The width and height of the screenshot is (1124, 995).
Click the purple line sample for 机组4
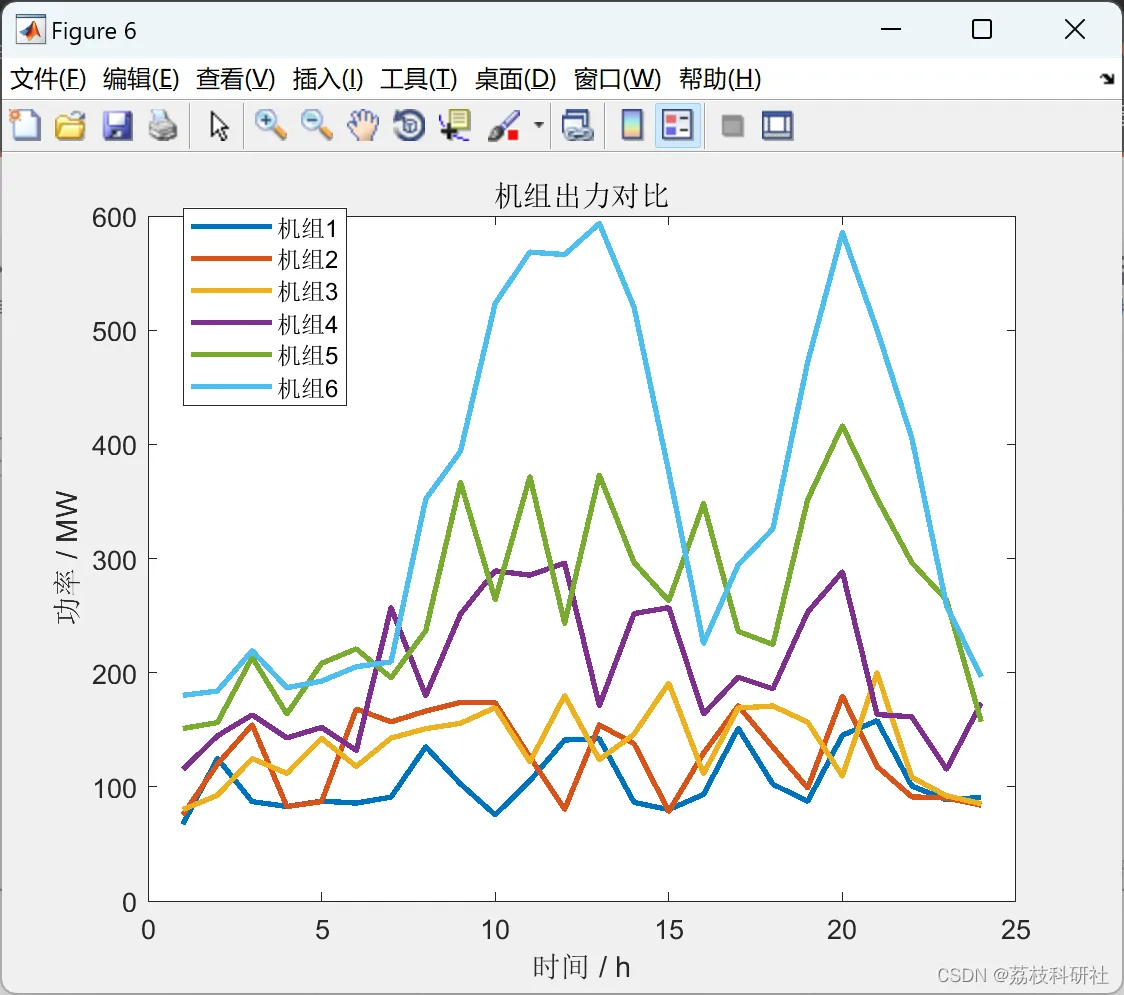coord(231,323)
